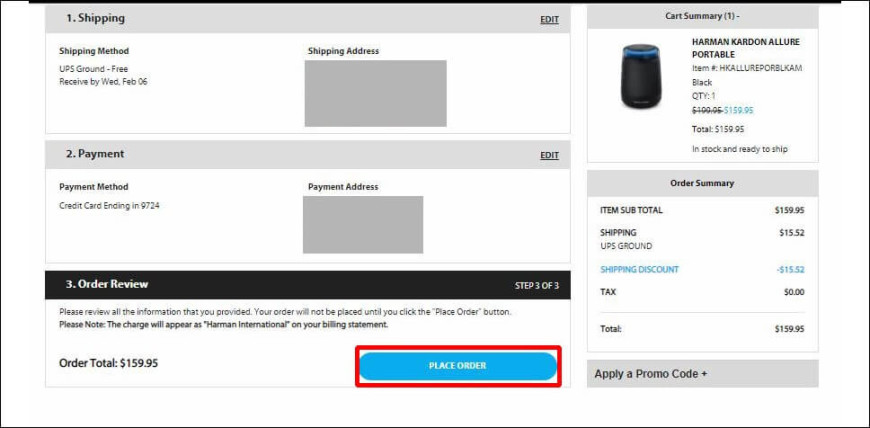Click the 'Harman International' billing note line
The width and height of the screenshot is (870, 428).
[x=224, y=324]
